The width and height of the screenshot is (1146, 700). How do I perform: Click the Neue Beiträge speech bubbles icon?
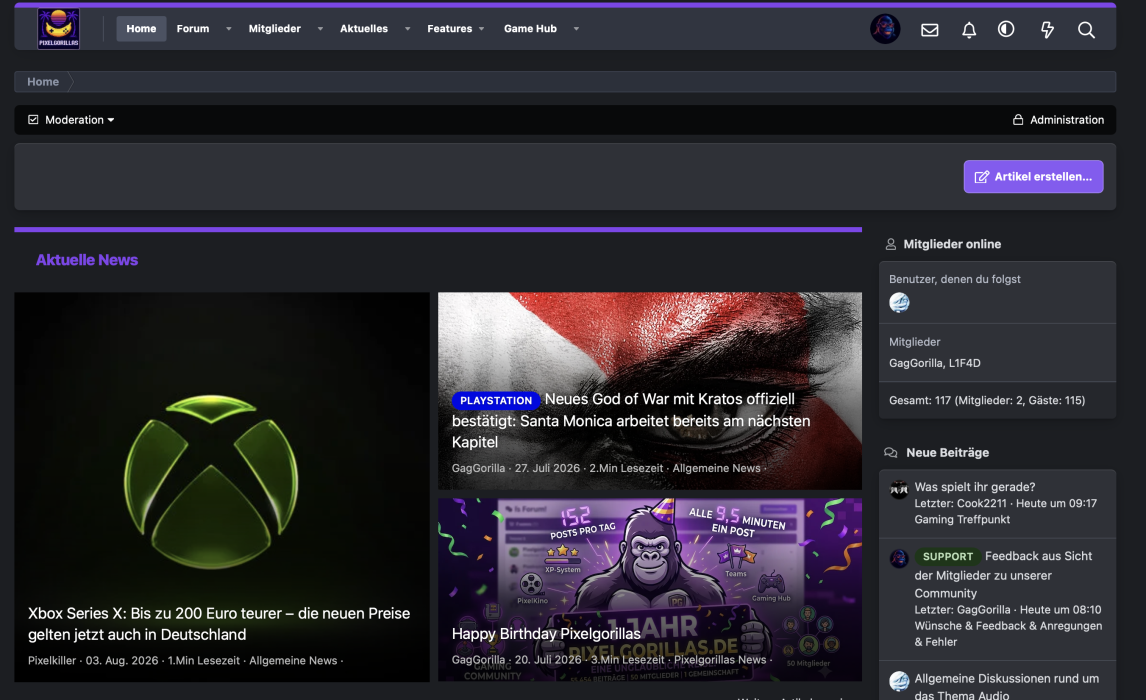coord(890,452)
